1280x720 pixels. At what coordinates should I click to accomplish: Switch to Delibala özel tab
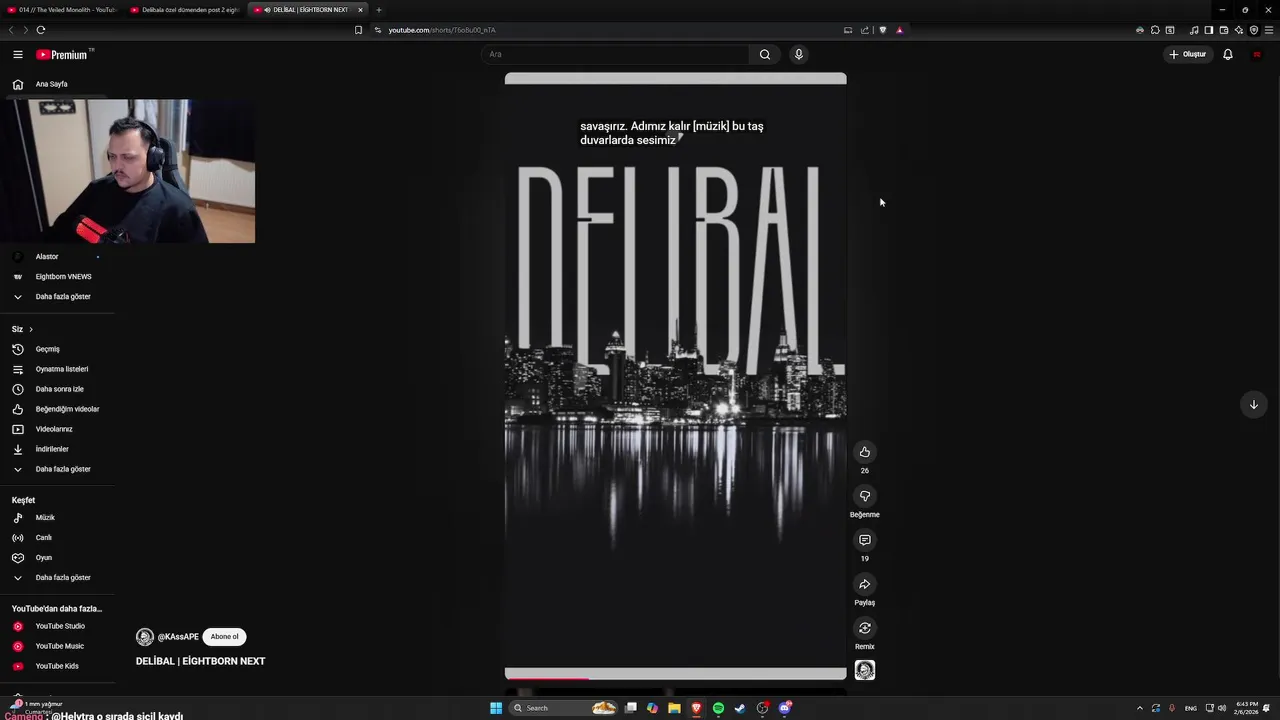coord(185,10)
